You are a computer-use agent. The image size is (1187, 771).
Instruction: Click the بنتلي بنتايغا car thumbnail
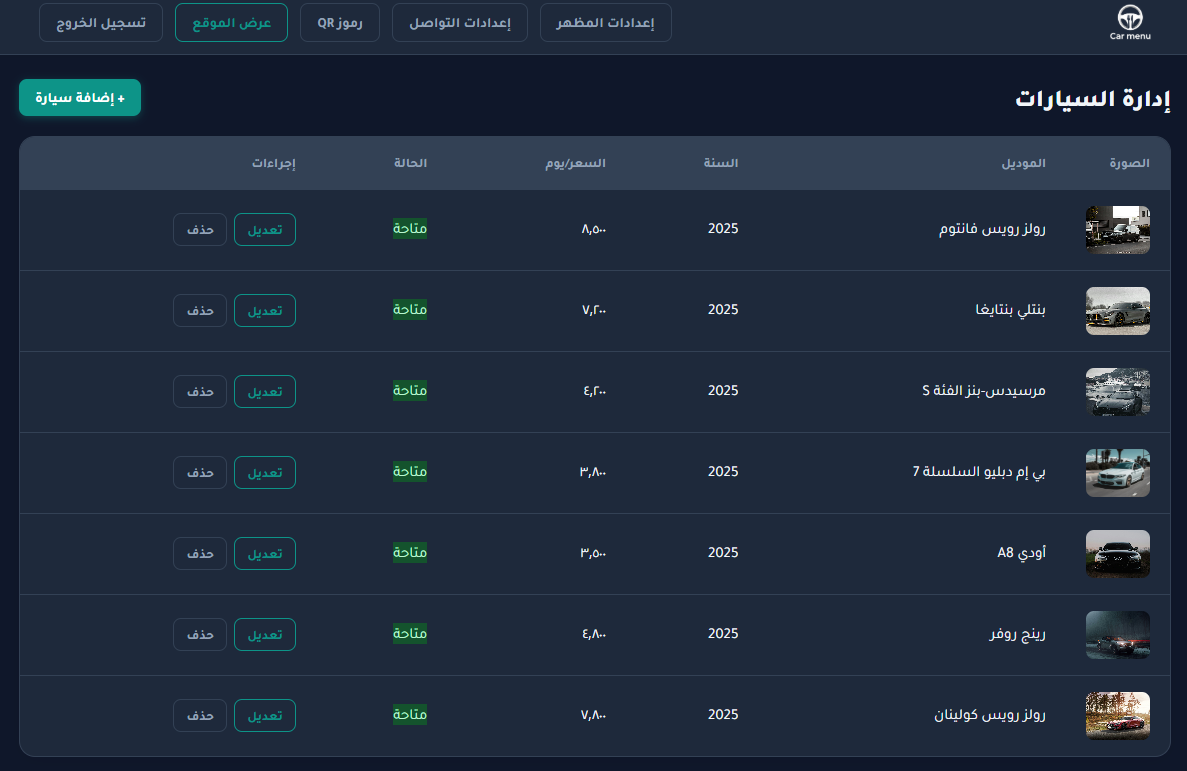(1117, 311)
